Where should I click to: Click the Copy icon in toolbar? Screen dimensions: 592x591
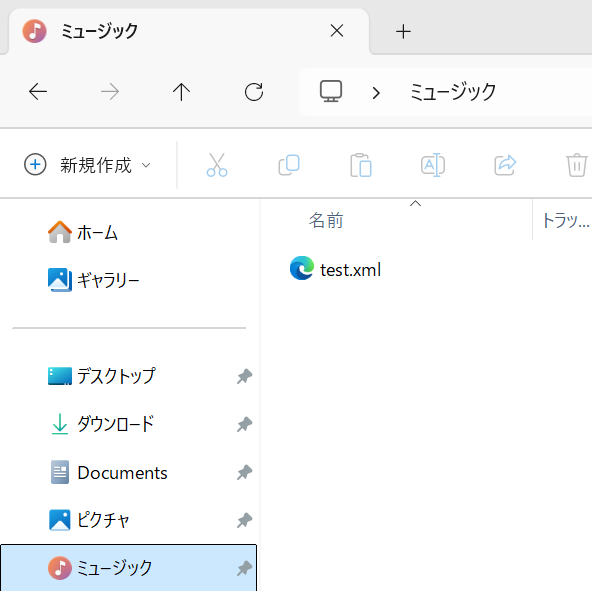tap(289, 165)
